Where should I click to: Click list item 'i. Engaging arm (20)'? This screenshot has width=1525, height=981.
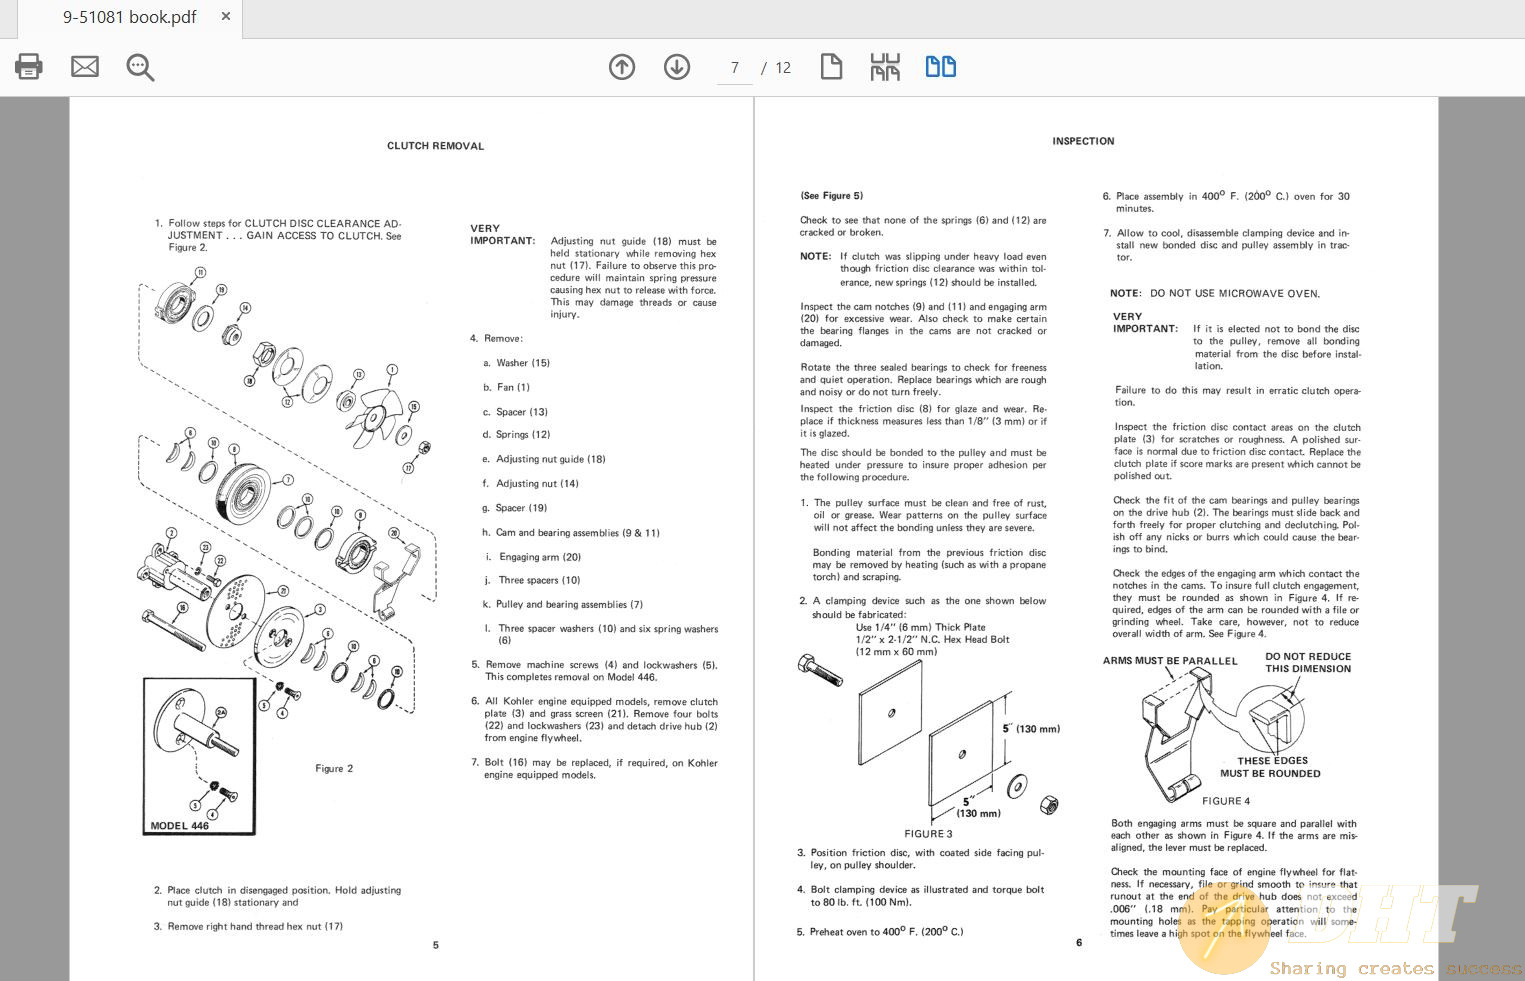click(x=533, y=557)
